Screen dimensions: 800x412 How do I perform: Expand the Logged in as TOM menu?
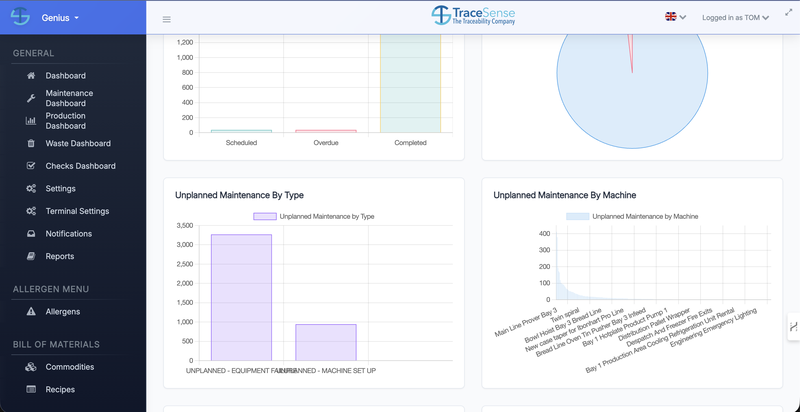735,18
